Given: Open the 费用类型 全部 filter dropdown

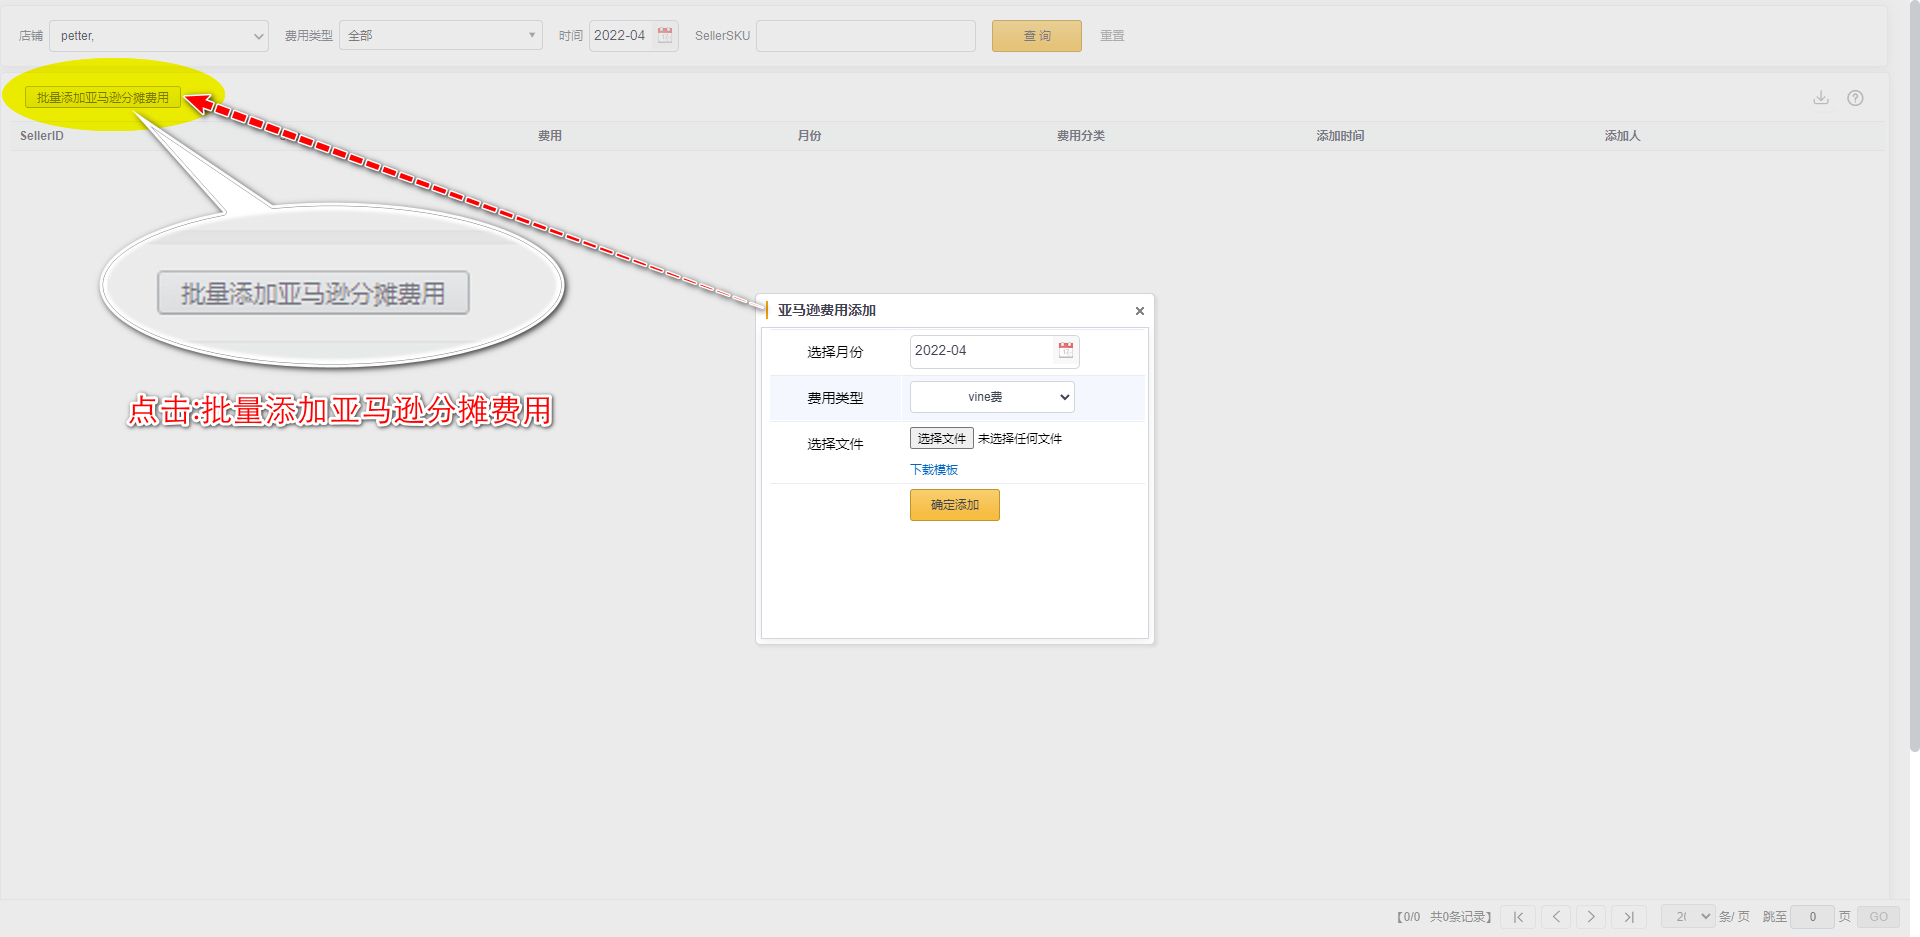Looking at the screenshot, I should [x=440, y=36].
